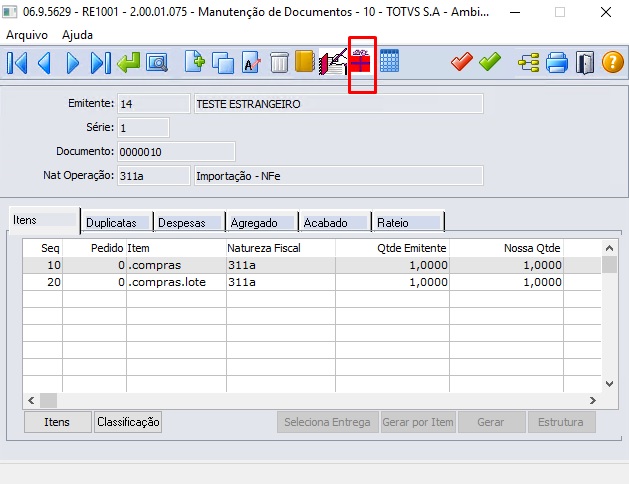
Task: Click the Seq 10 cell
Action: click(x=43, y=265)
